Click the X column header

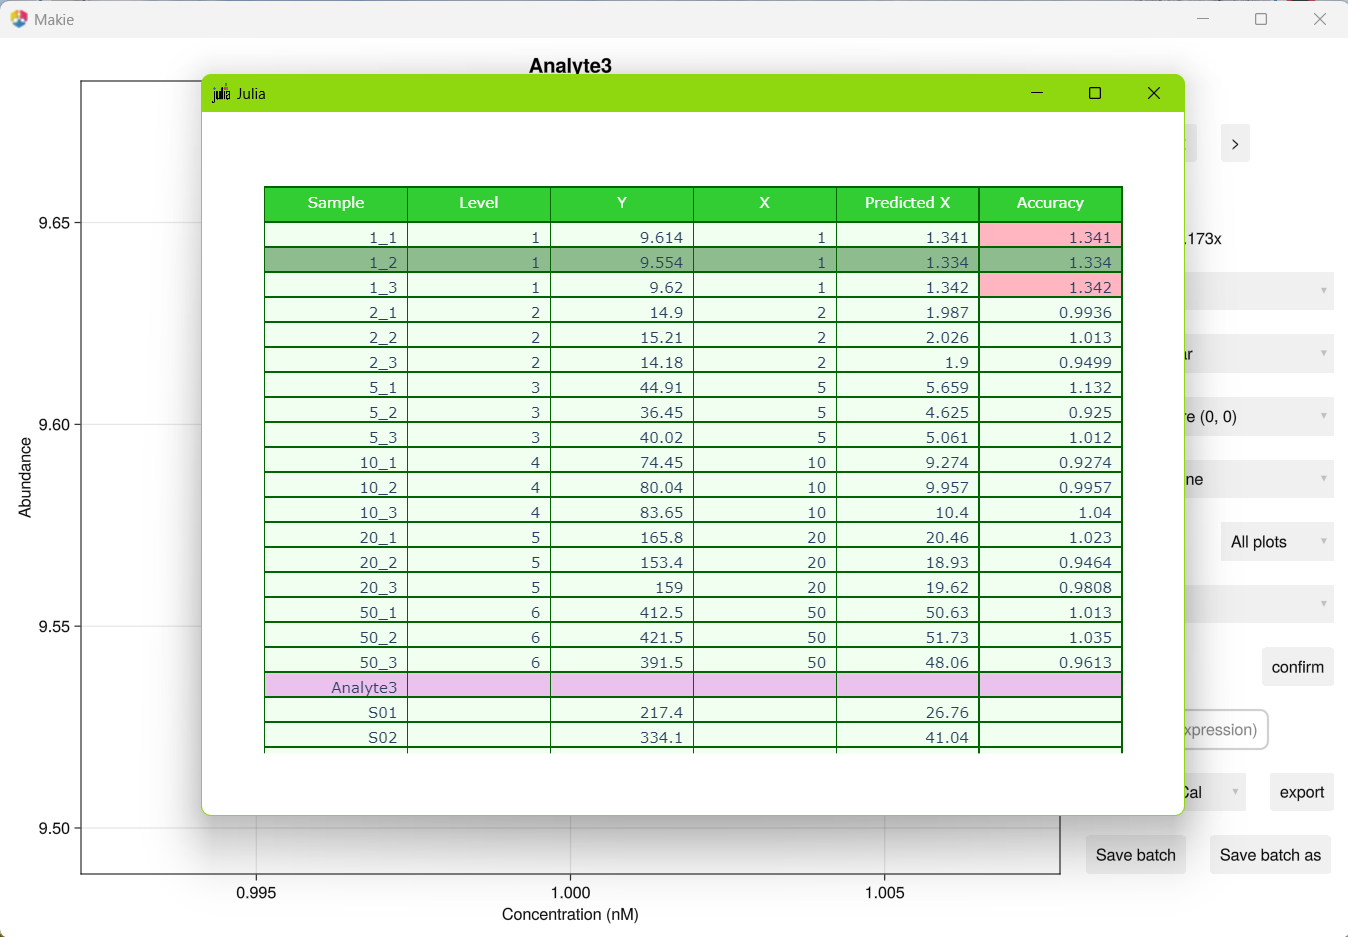(x=765, y=204)
